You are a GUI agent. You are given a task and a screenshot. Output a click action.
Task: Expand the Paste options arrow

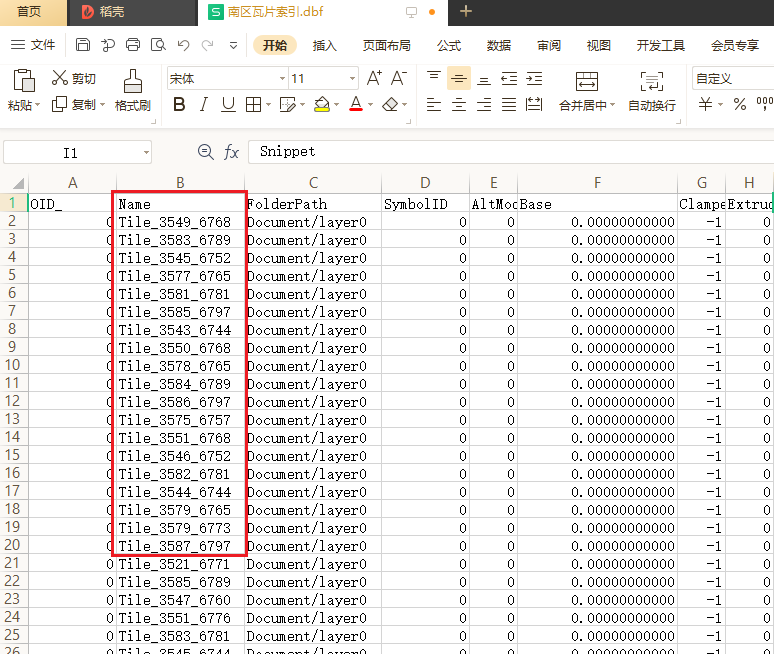pos(38,105)
